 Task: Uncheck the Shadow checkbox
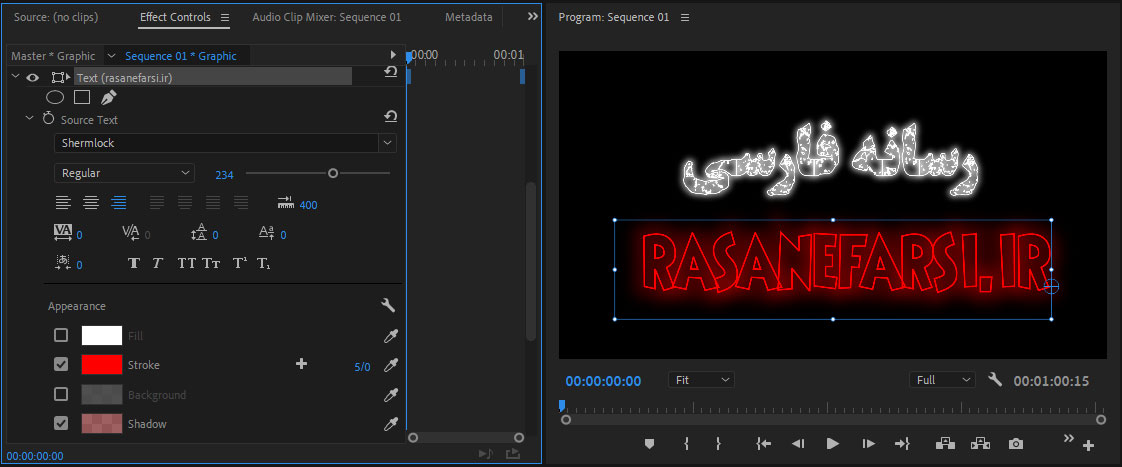(62, 423)
